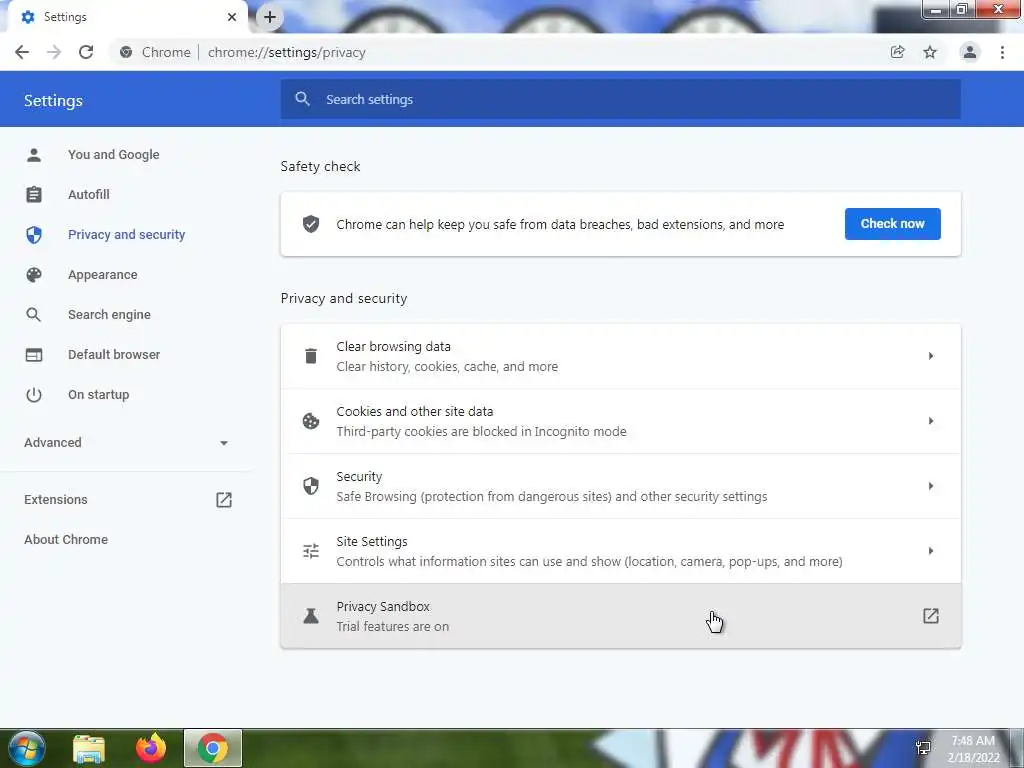Click the Chrome taskbar icon
Viewport: 1024px width, 768px height.
(213, 748)
